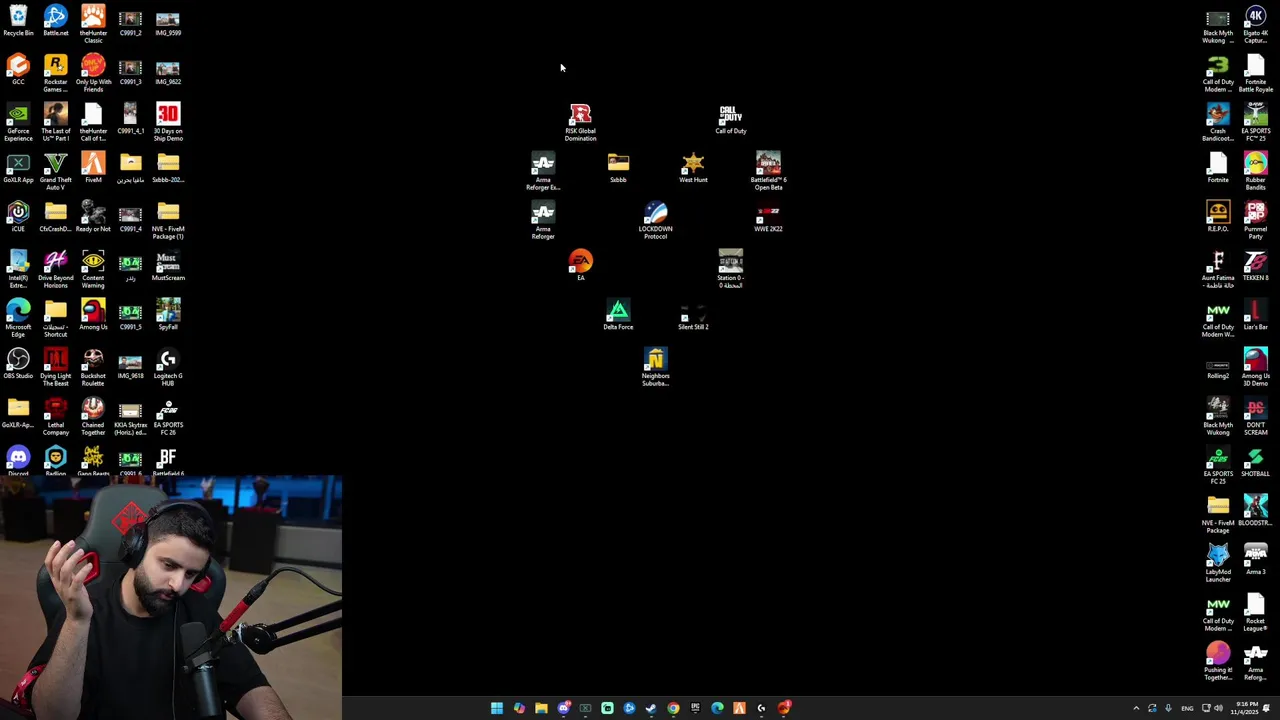Launch the SHOTBALL desktop icon
This screenshot has height=720, width=1280.
tap(1255, 462)
